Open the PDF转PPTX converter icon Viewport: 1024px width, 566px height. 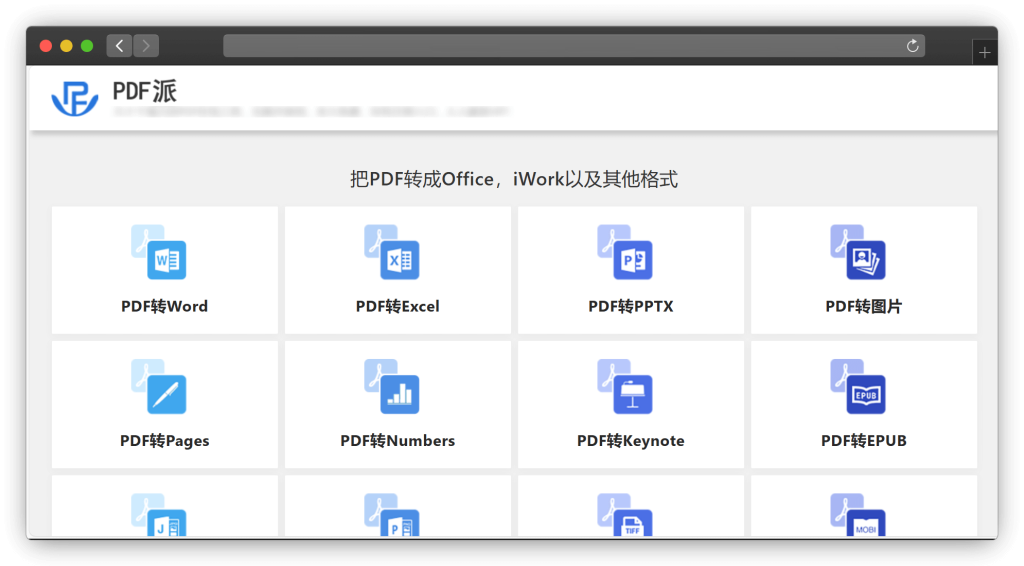(625, 252)
